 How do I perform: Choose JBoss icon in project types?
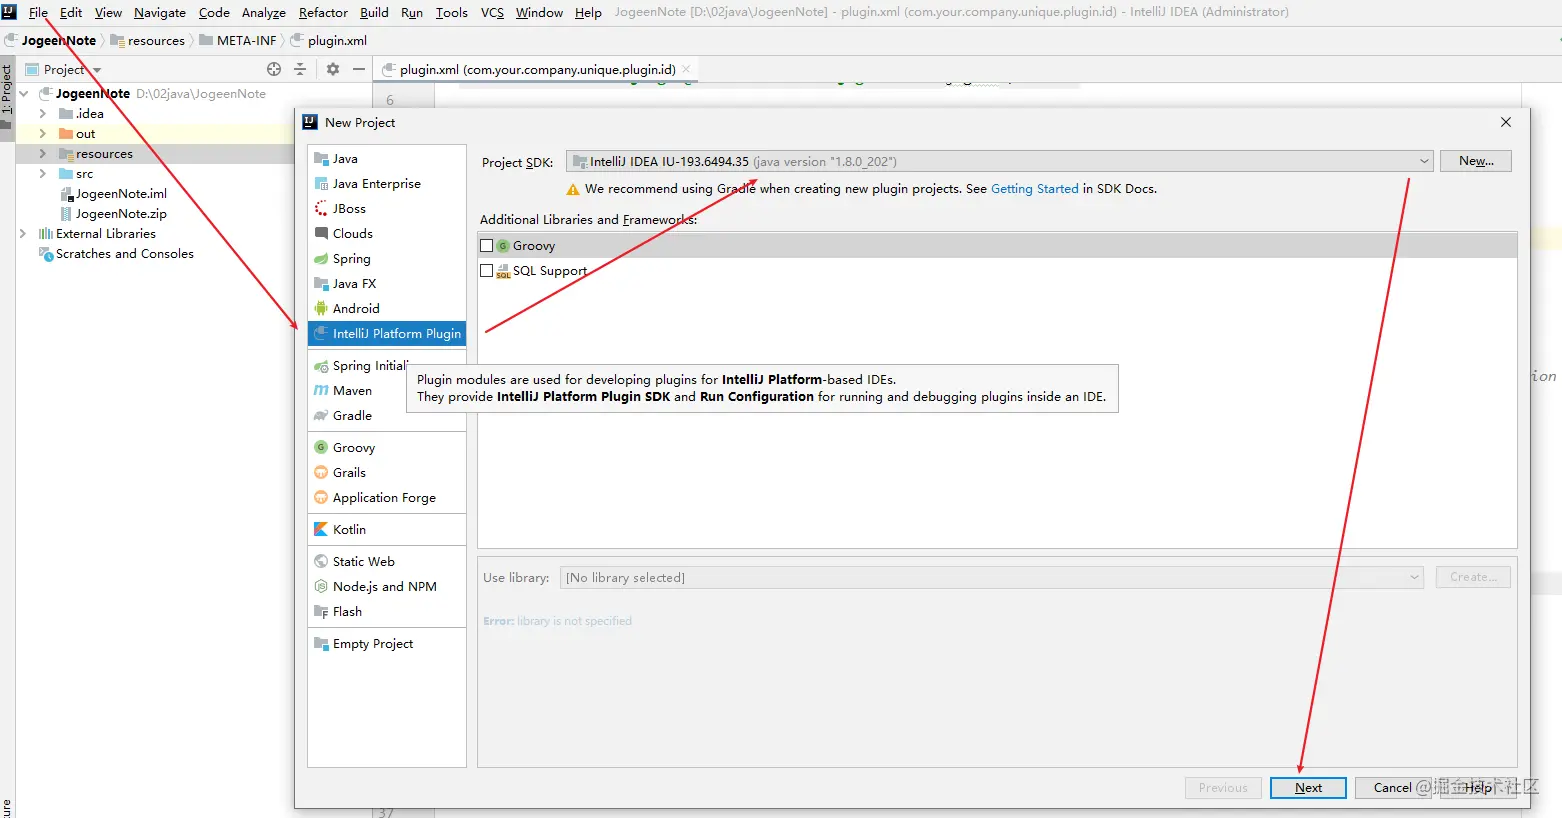click(321, 209)
